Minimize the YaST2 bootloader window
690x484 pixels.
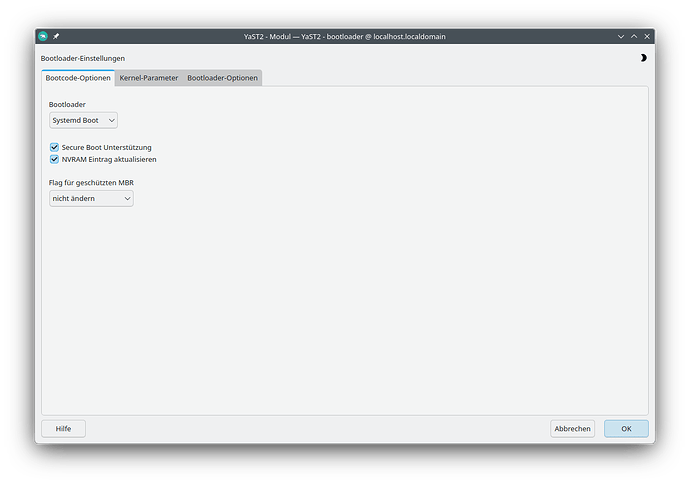tap(621, 37)
